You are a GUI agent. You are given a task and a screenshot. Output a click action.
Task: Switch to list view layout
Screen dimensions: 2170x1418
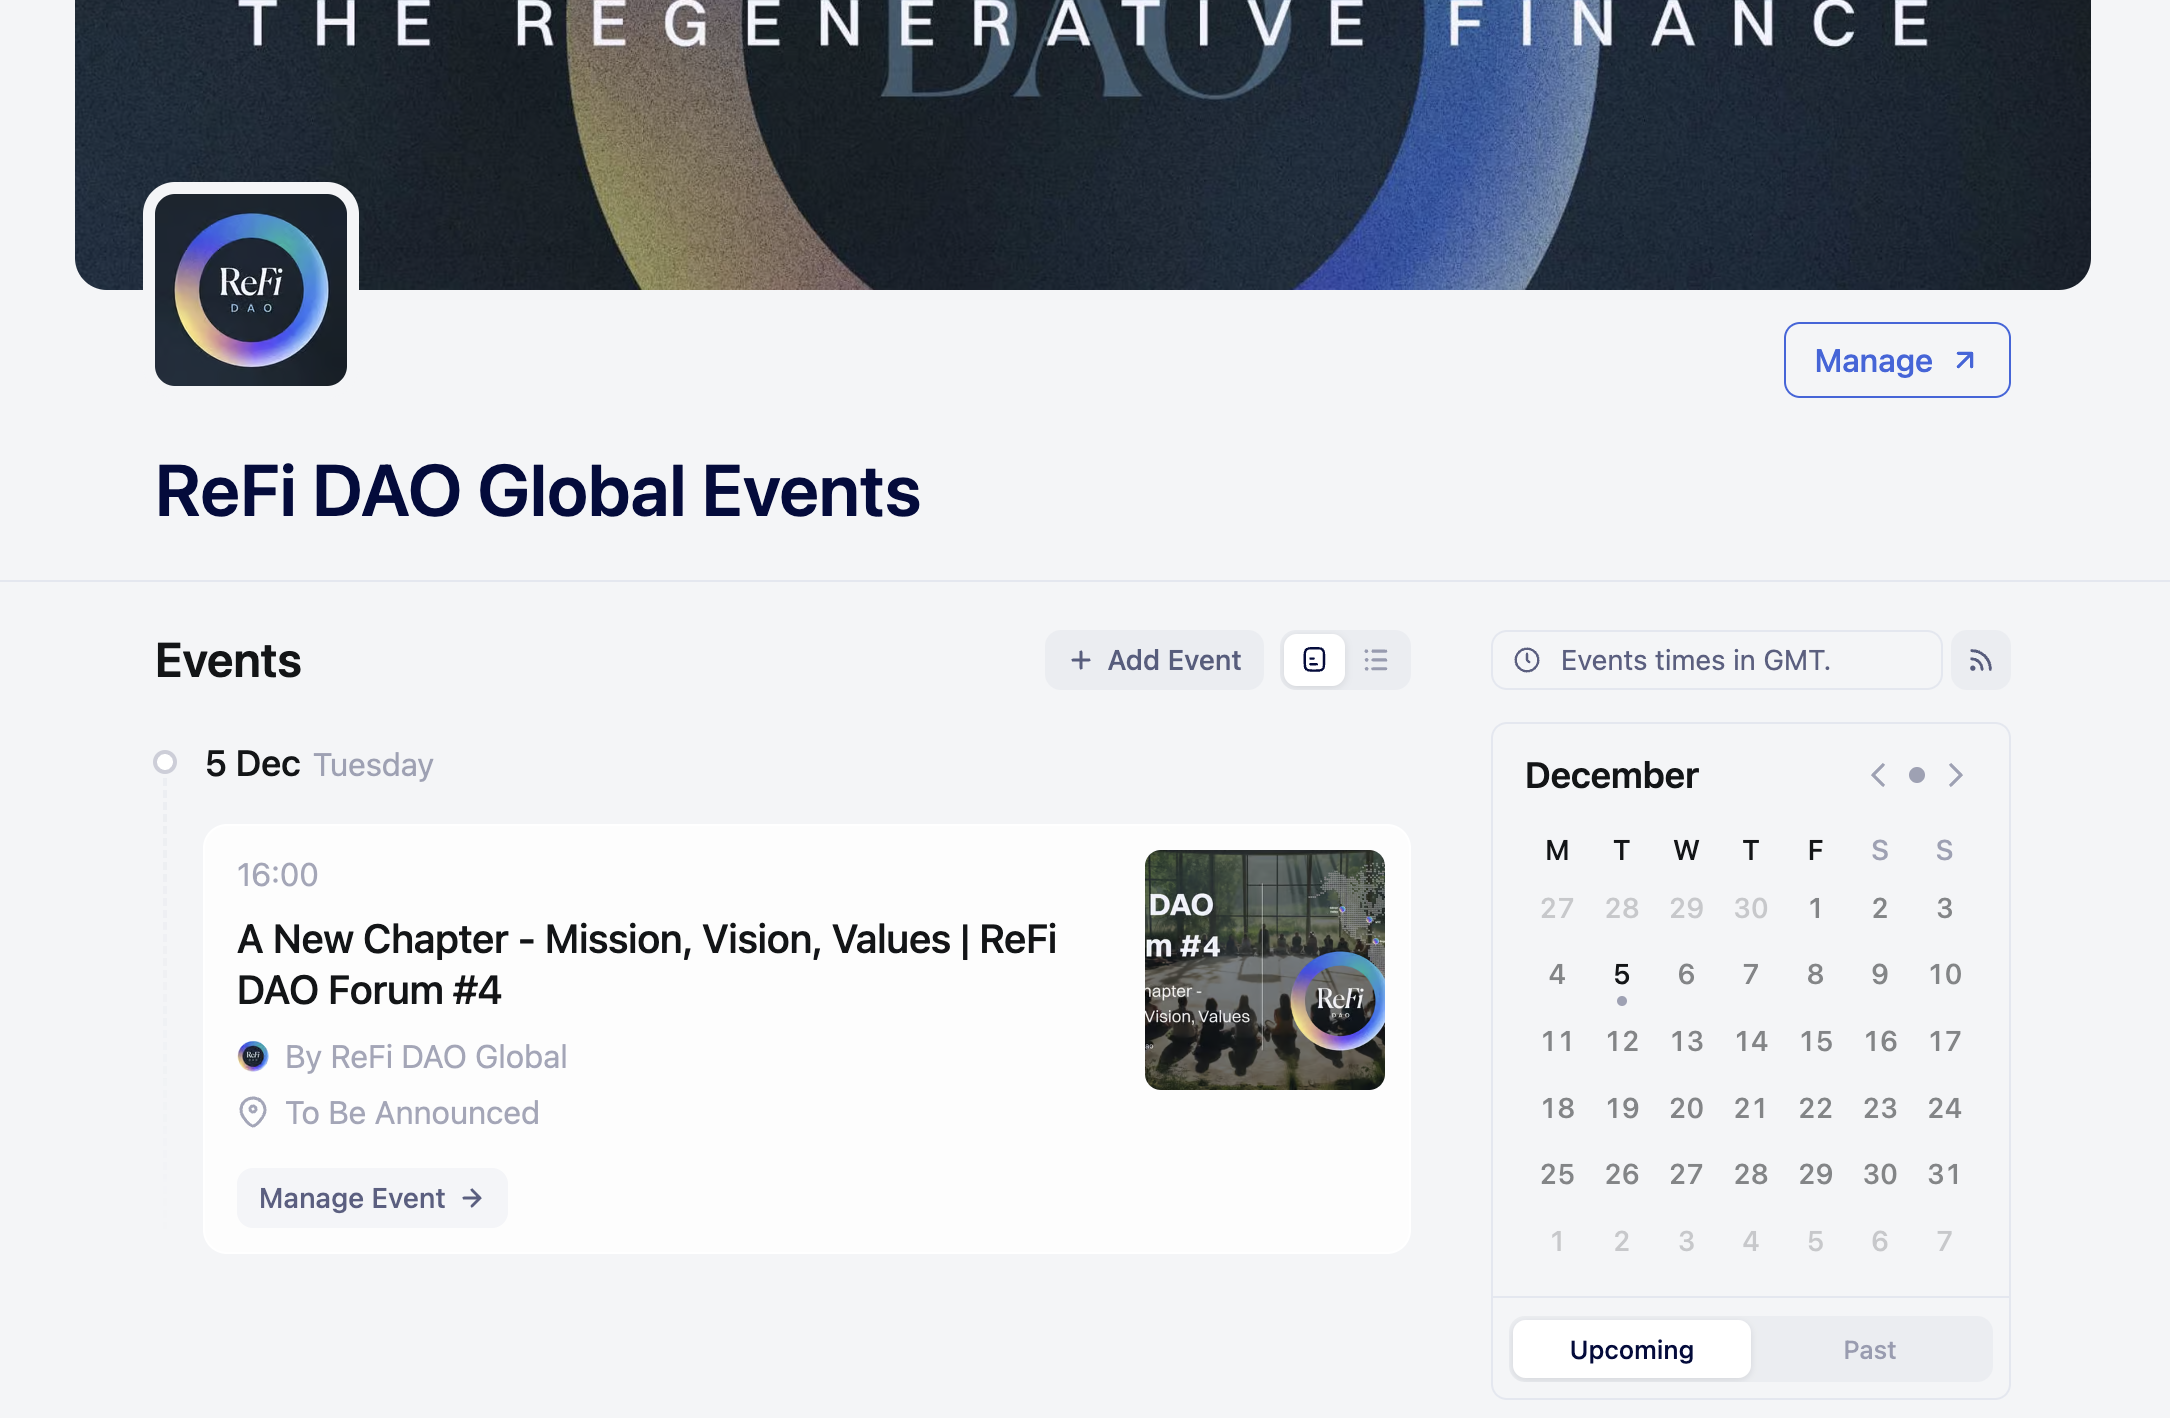(x=1376, y=660)
